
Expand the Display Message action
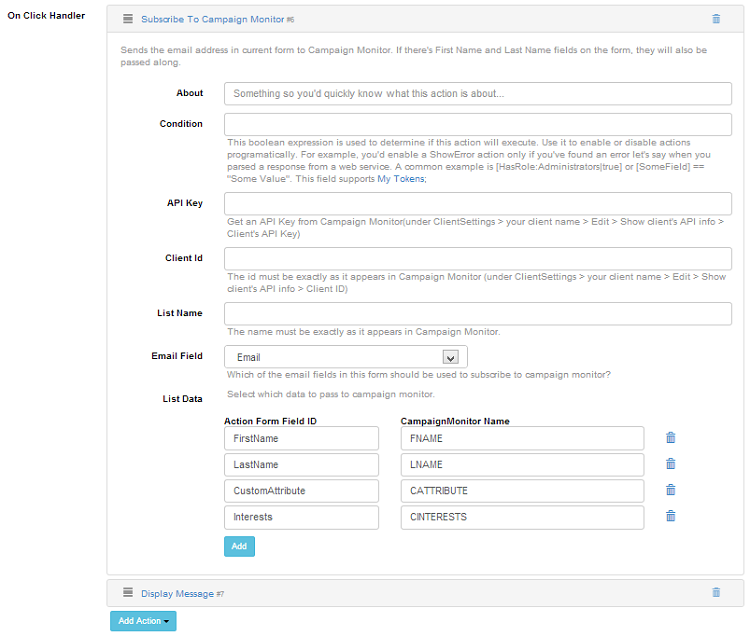pos(177,593)
